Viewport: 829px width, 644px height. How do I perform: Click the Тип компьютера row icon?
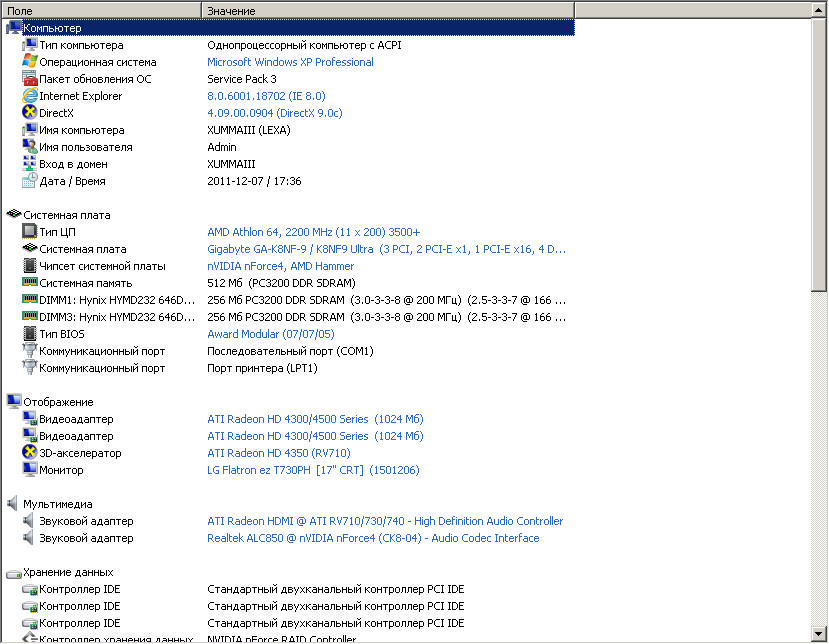30,45
